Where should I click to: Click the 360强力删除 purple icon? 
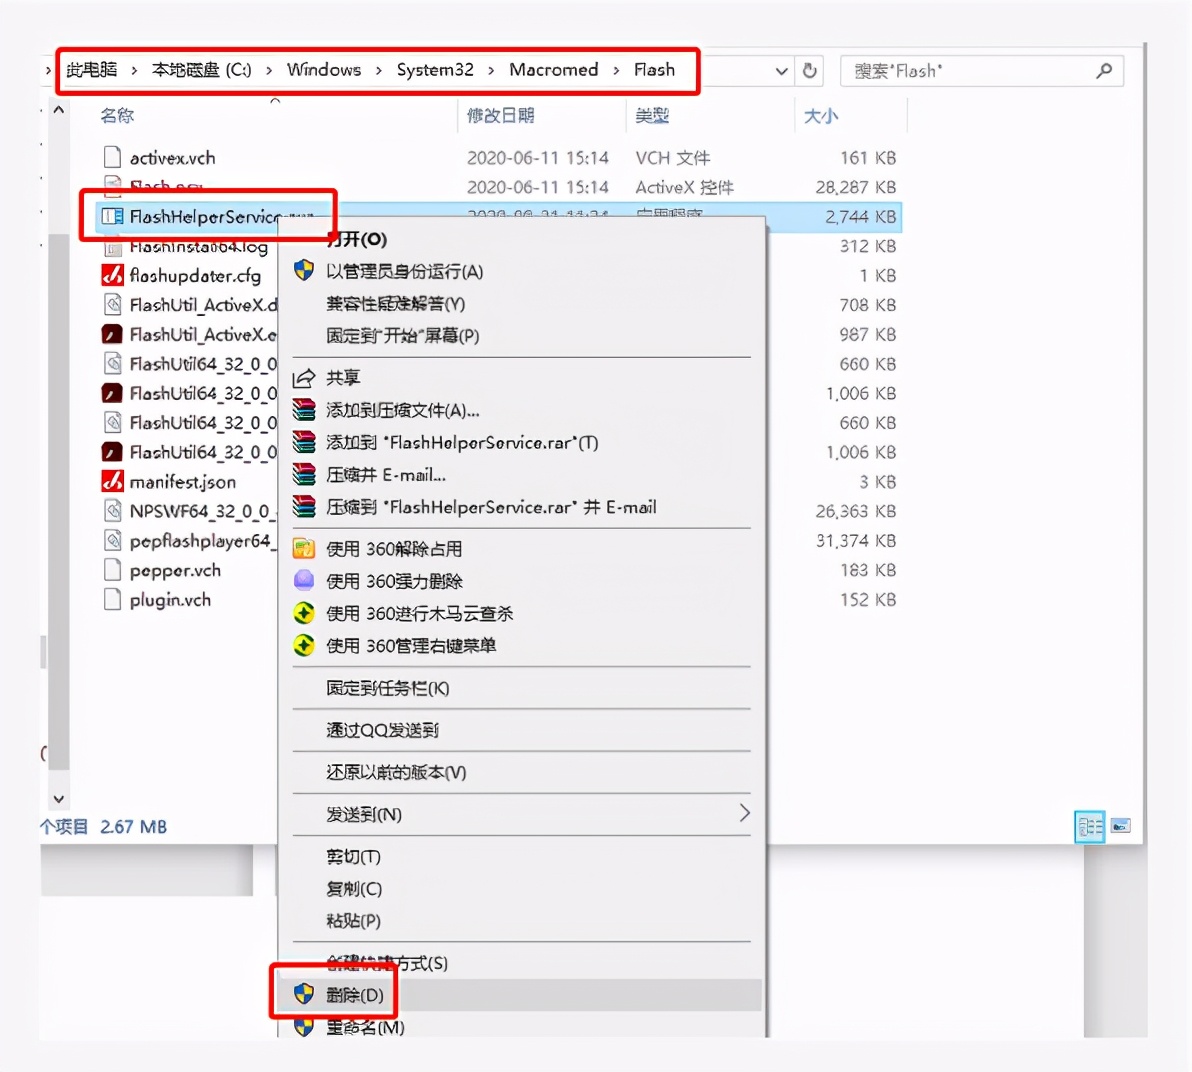pyautogui.click(x=303, y=580)
